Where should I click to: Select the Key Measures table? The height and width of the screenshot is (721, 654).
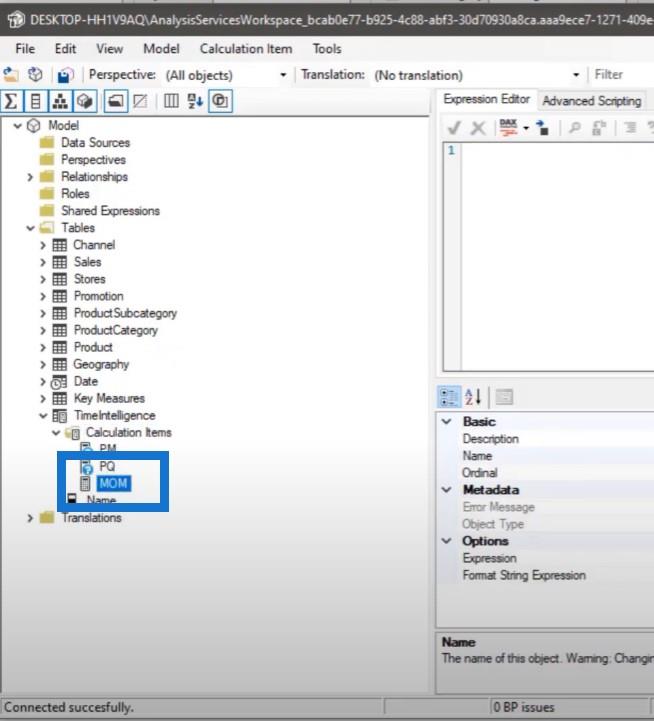109,398
